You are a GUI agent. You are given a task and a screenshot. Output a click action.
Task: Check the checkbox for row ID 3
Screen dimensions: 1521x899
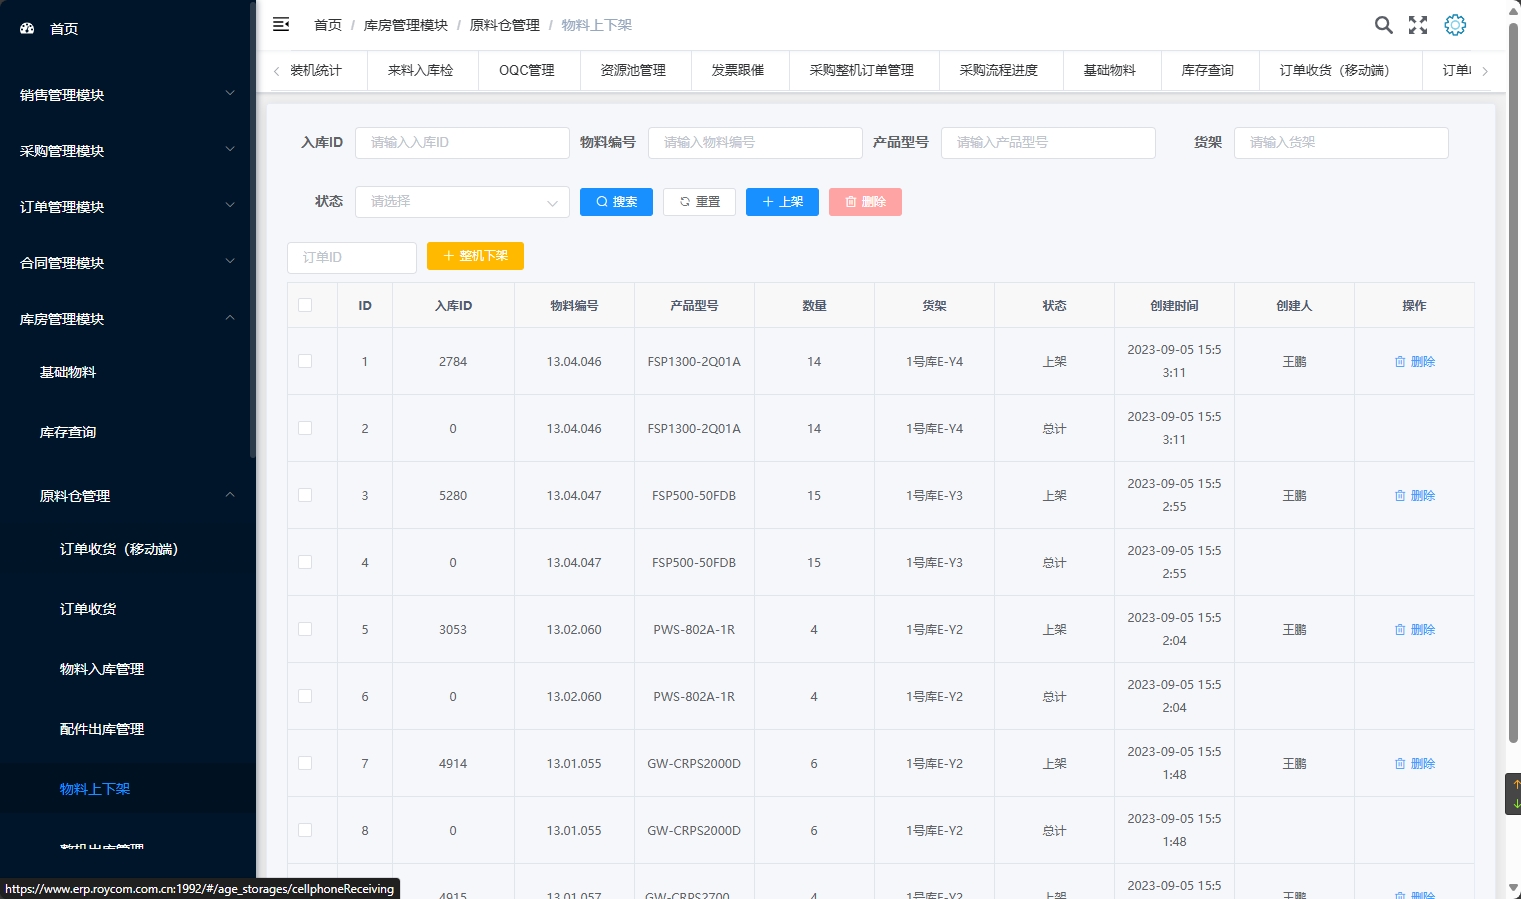[x=305, y=495]
